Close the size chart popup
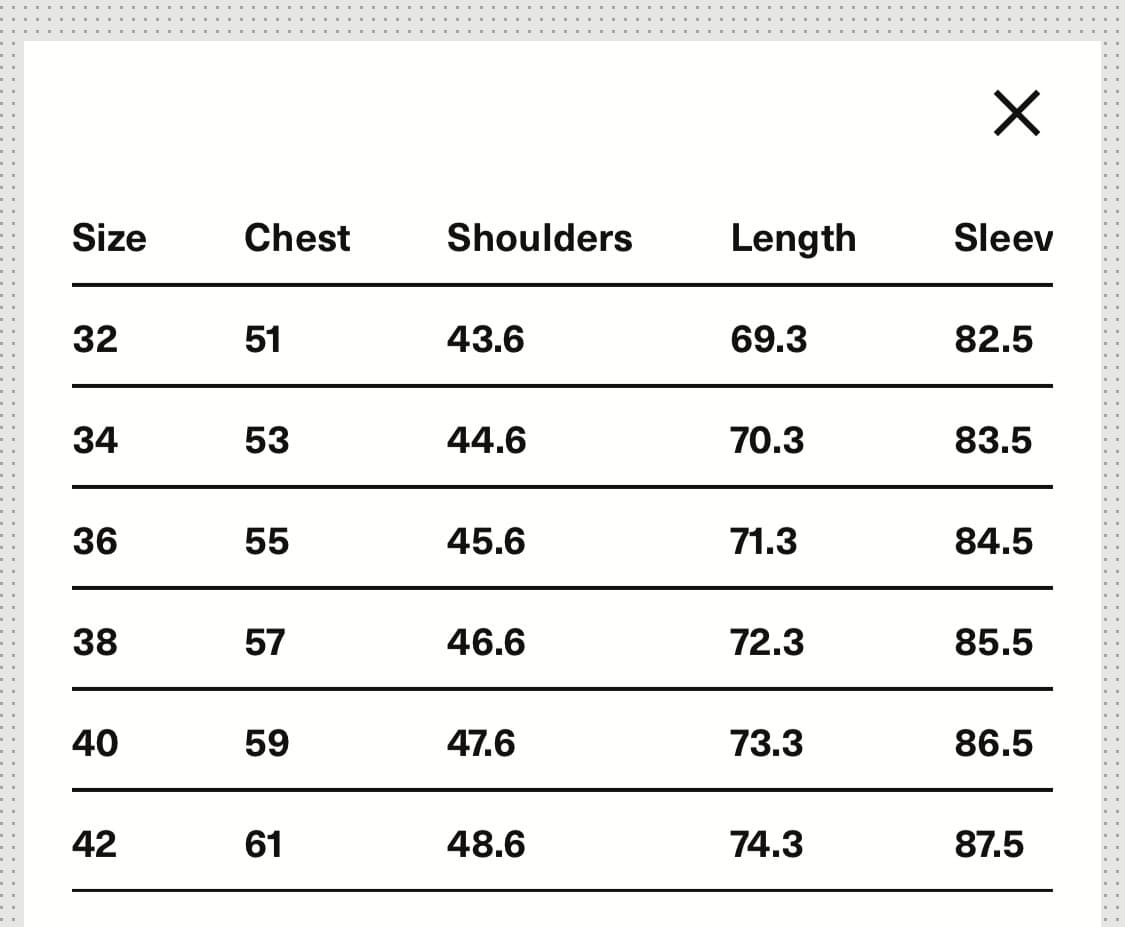Image resolution: width=1125 pixels, height=927 pixels. [x=1017, y=112]
